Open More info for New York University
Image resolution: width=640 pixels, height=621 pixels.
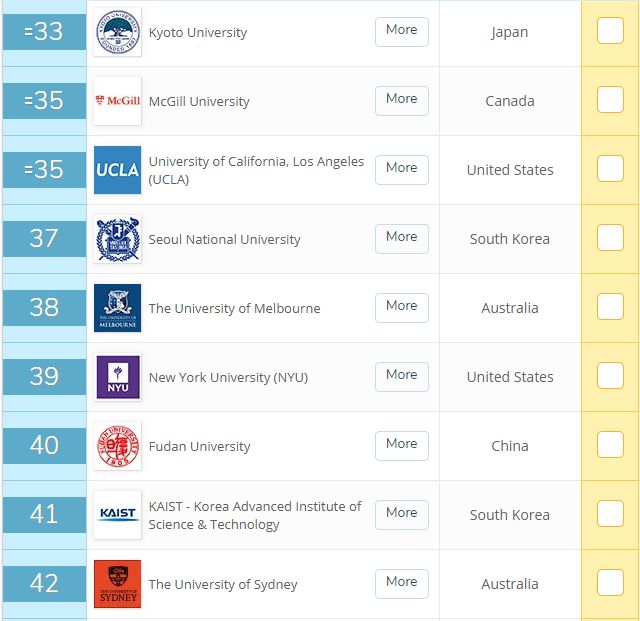coord(401,376)
